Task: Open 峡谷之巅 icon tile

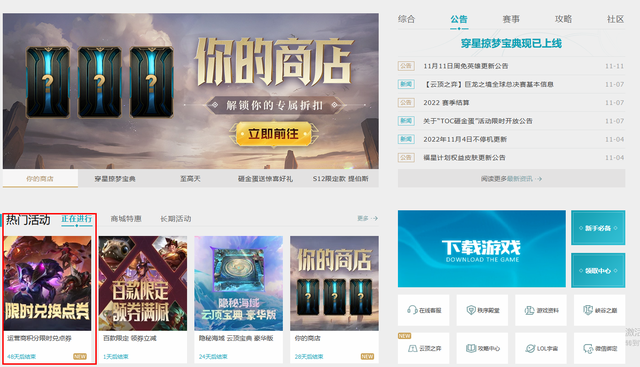Action: 599,310
